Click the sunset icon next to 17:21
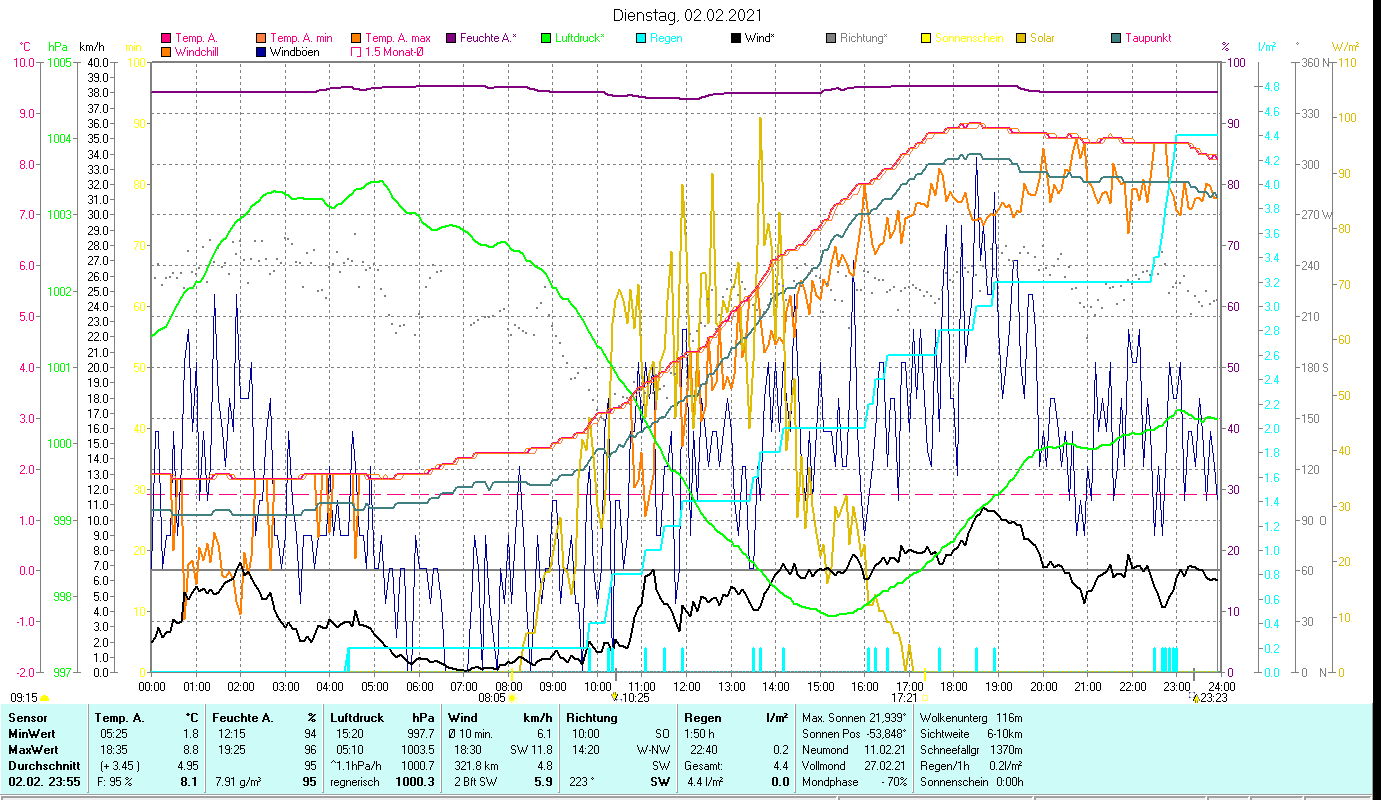The width and height of the screenshot is (1381, 800). click(924, 698)
